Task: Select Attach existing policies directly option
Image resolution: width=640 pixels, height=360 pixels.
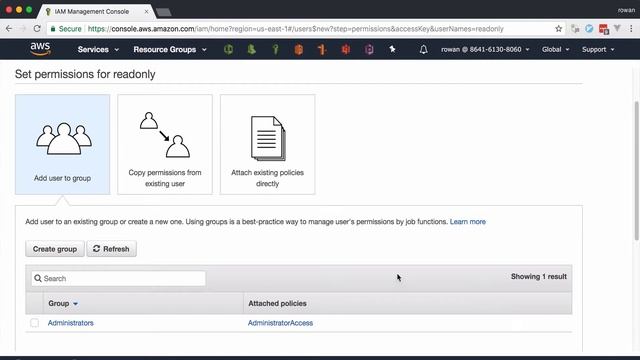Action: (x=267, y=144)
